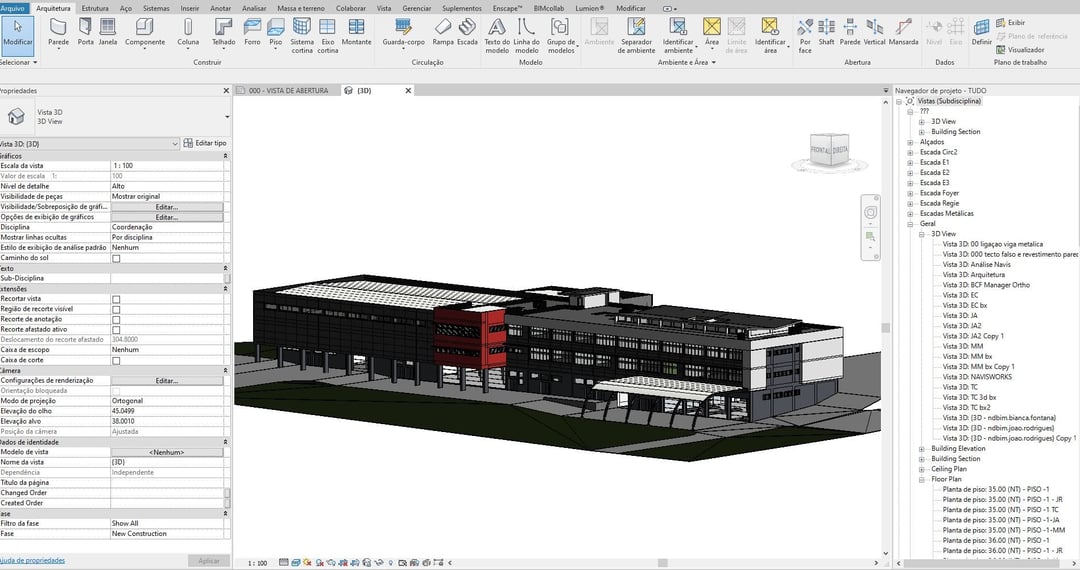Expand the Alçados tree node
1080x570 pixels.
pos(910,142)
